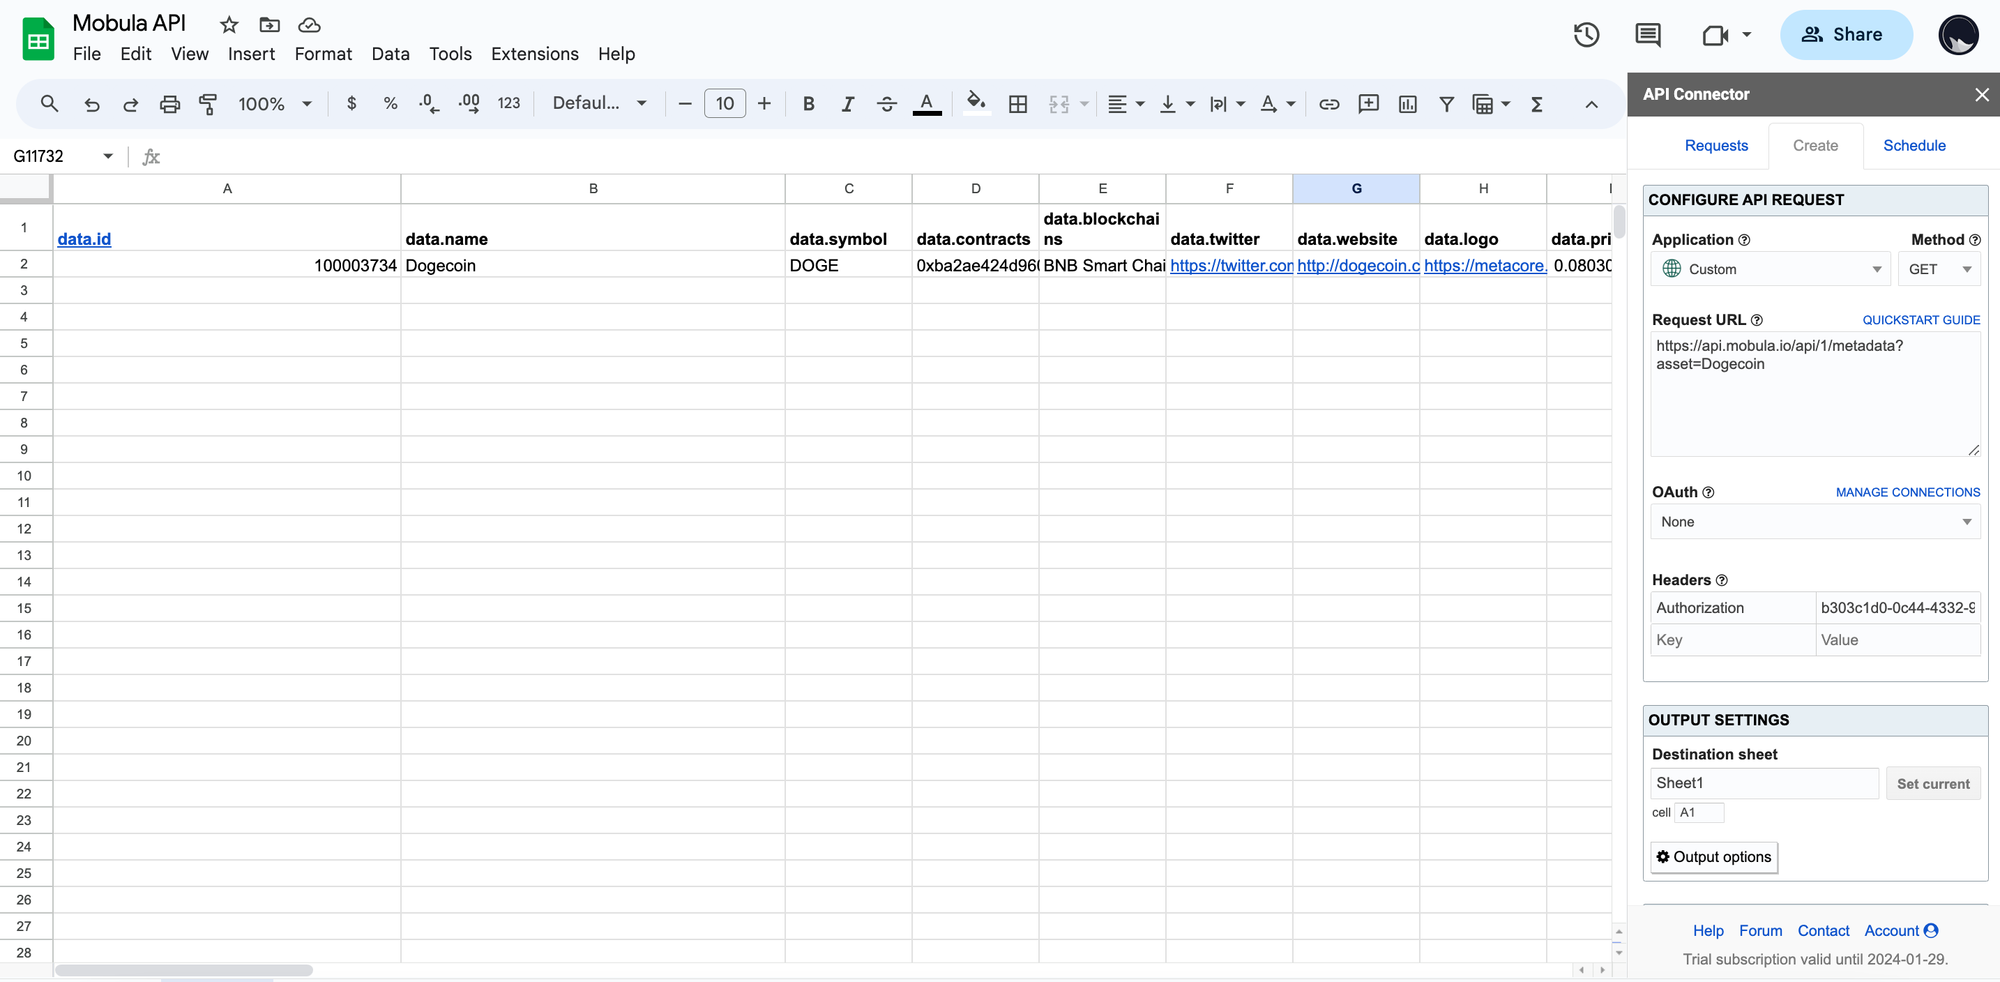This screenshot has height=982, width=2000.
Task: Click the Destination sheet input field
Action: tap(1765, 784)
